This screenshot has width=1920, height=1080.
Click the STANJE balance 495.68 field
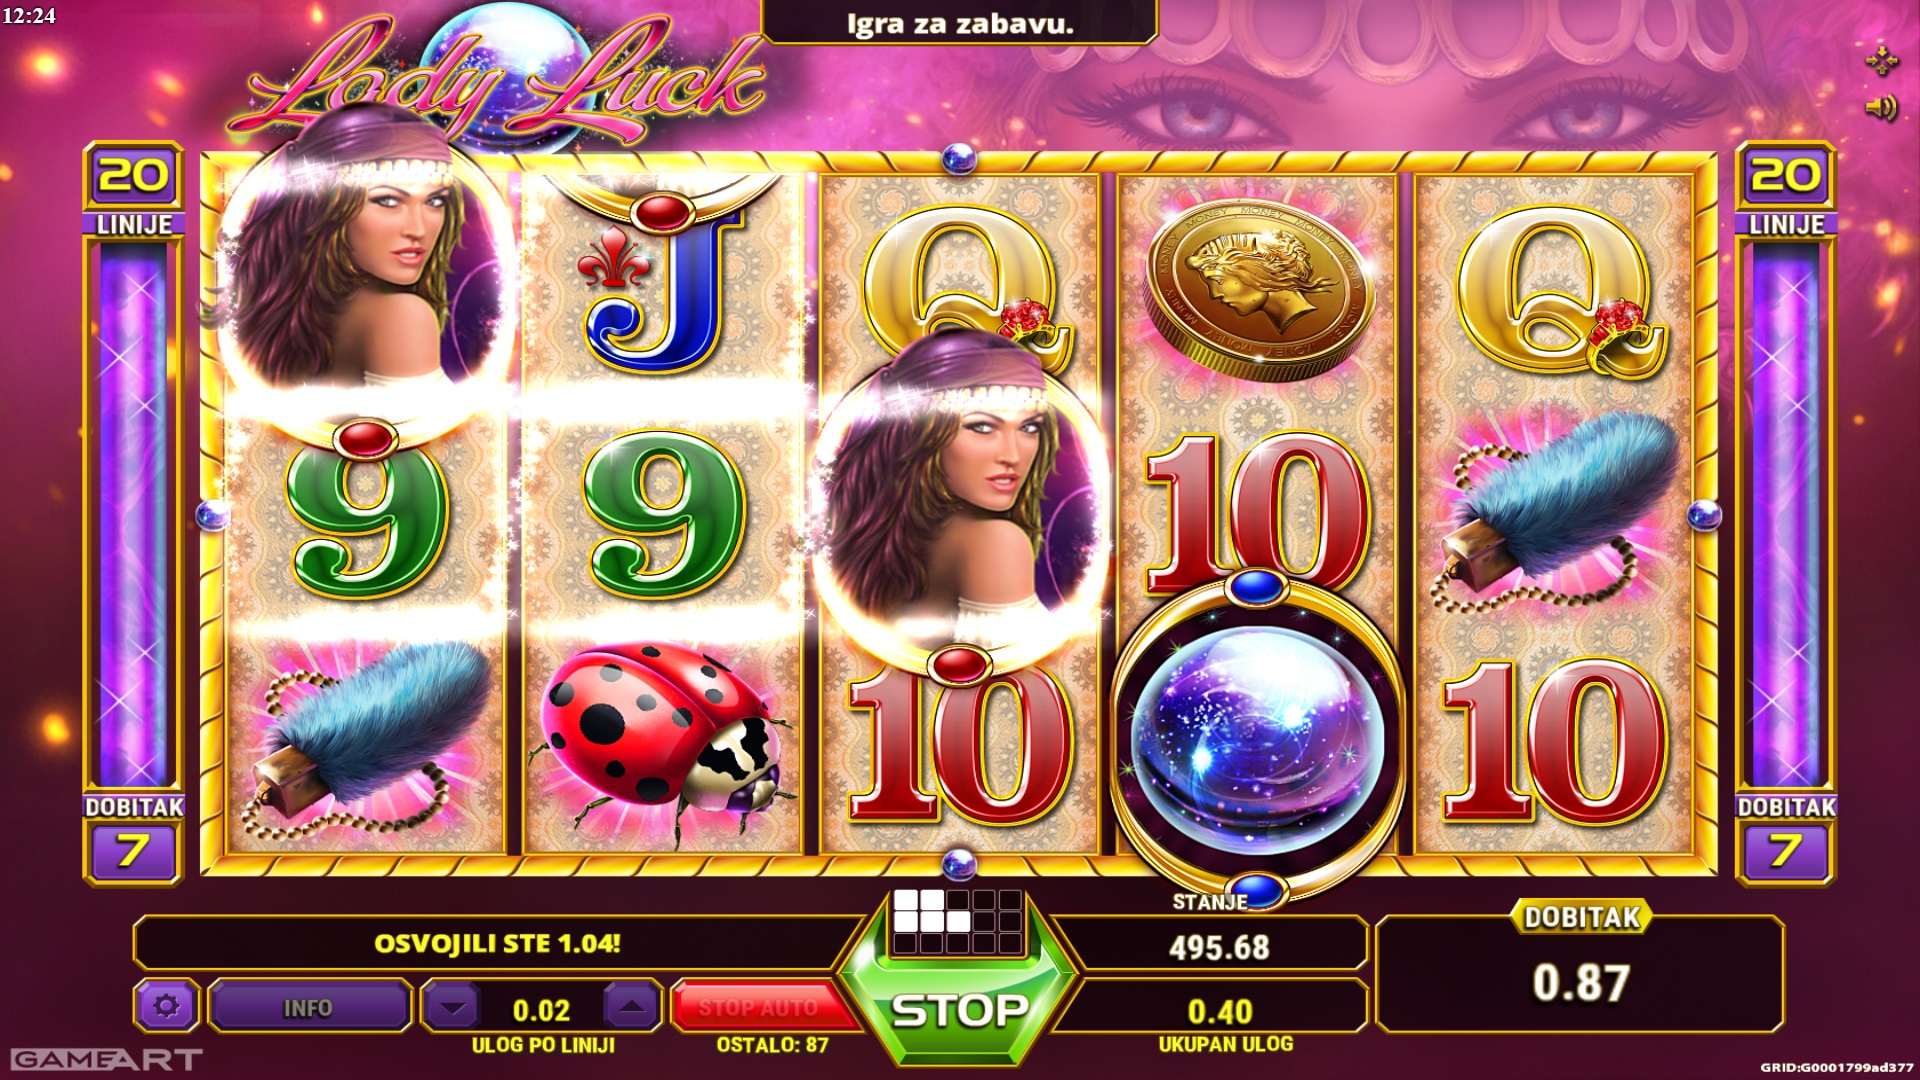1219,945
